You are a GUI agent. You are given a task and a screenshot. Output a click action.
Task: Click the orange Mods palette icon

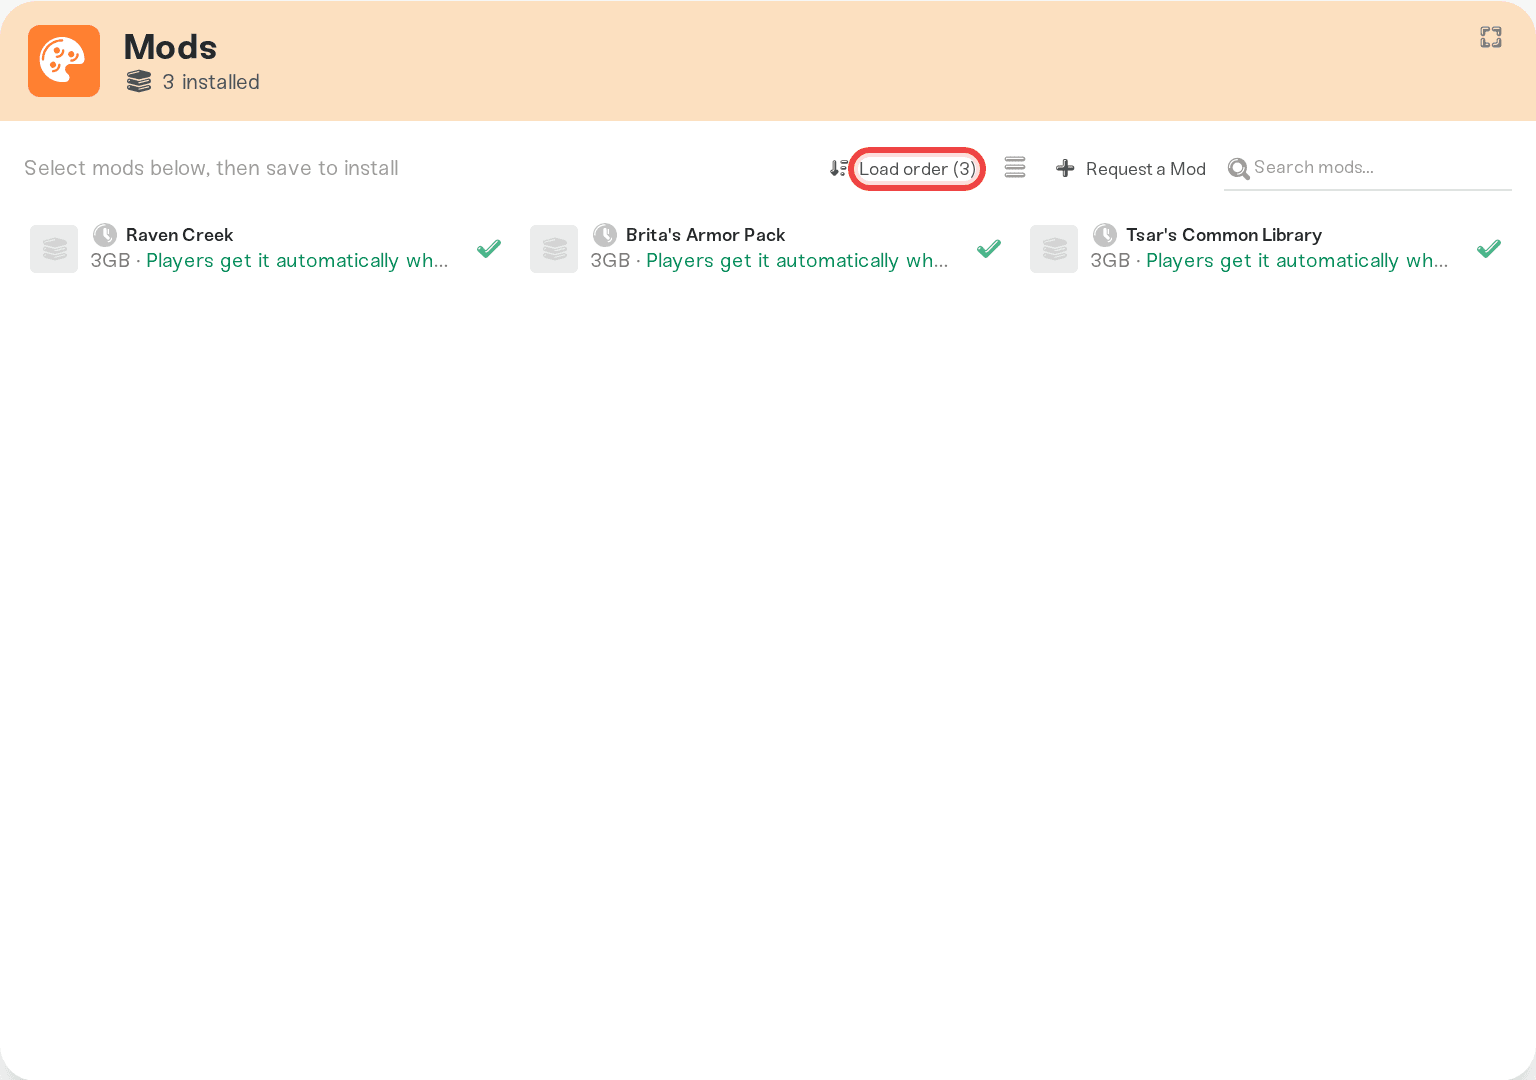pyautogui.click(x=64, y=61)
